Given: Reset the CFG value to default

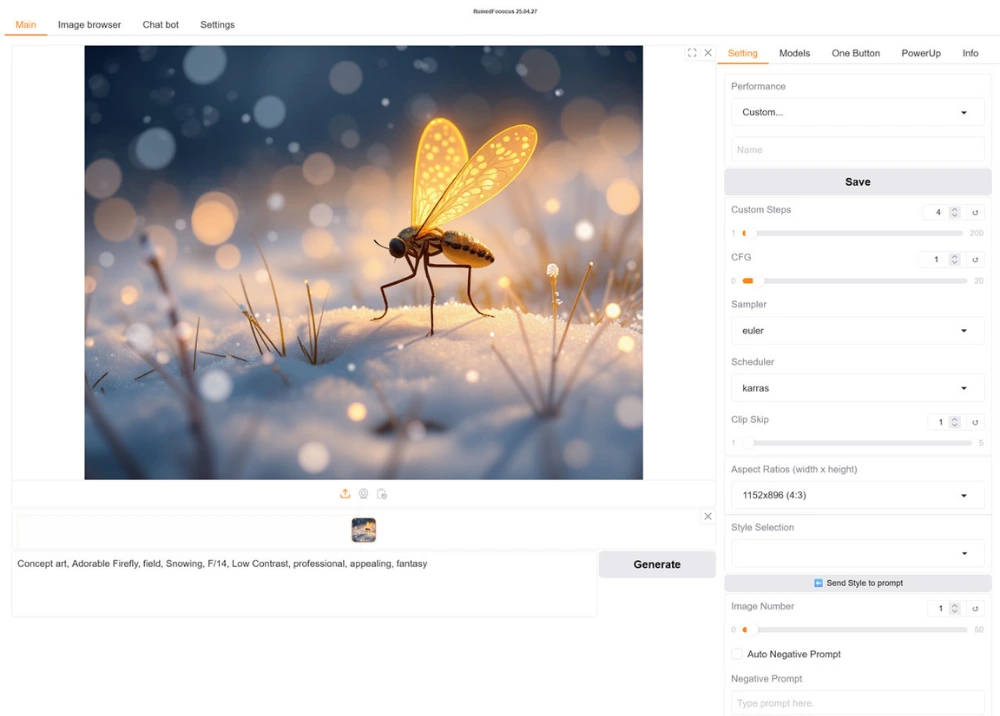Looking at the screenshot, I should [x=975, y=259].
